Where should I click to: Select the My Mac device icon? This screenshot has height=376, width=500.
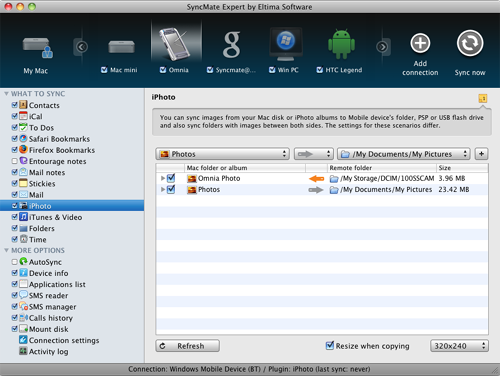[x=37, y=48]
